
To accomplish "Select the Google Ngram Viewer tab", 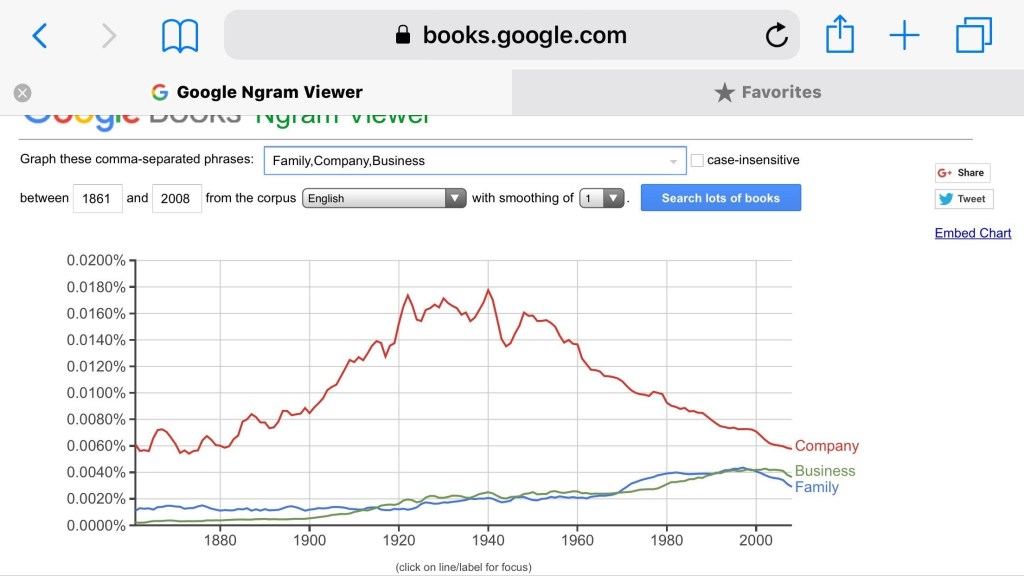I will tap(258, 92).
